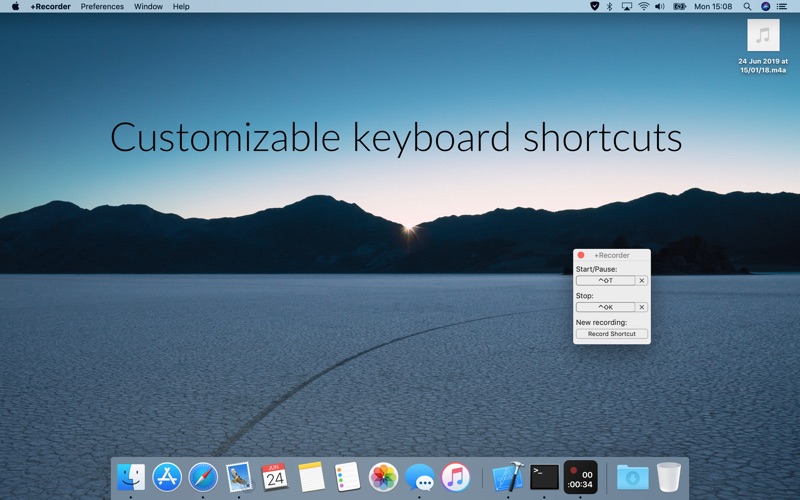Open Spotlight search
800x500 pixels.
pyautogui.click(x=747, y=6)
